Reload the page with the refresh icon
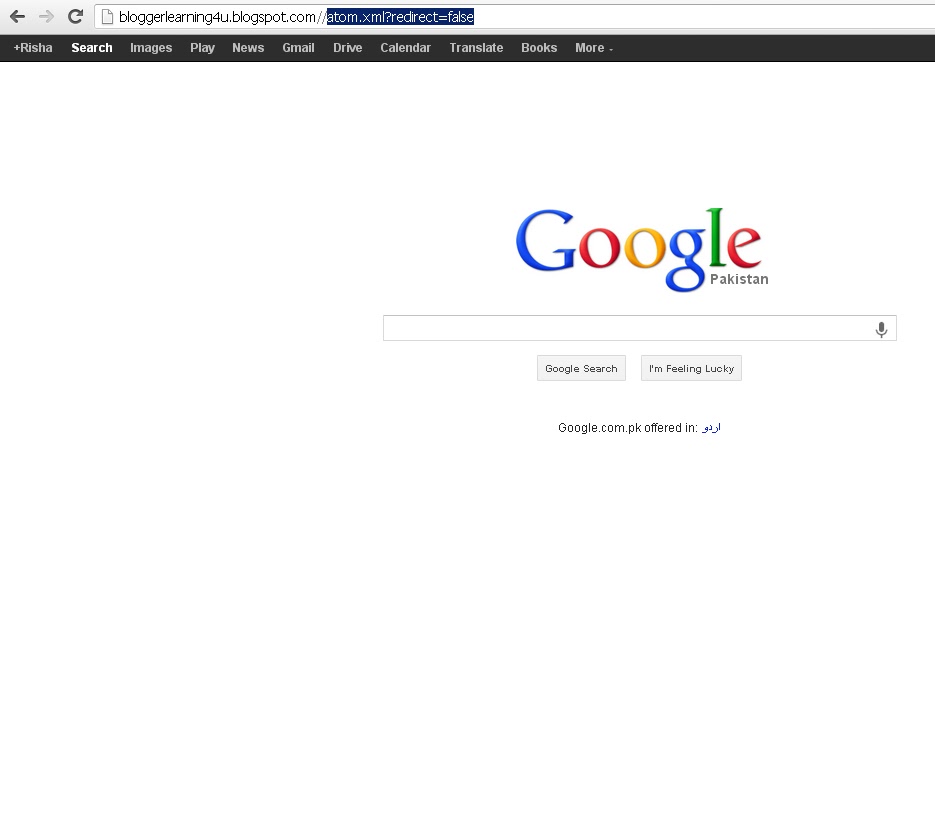 75,17
